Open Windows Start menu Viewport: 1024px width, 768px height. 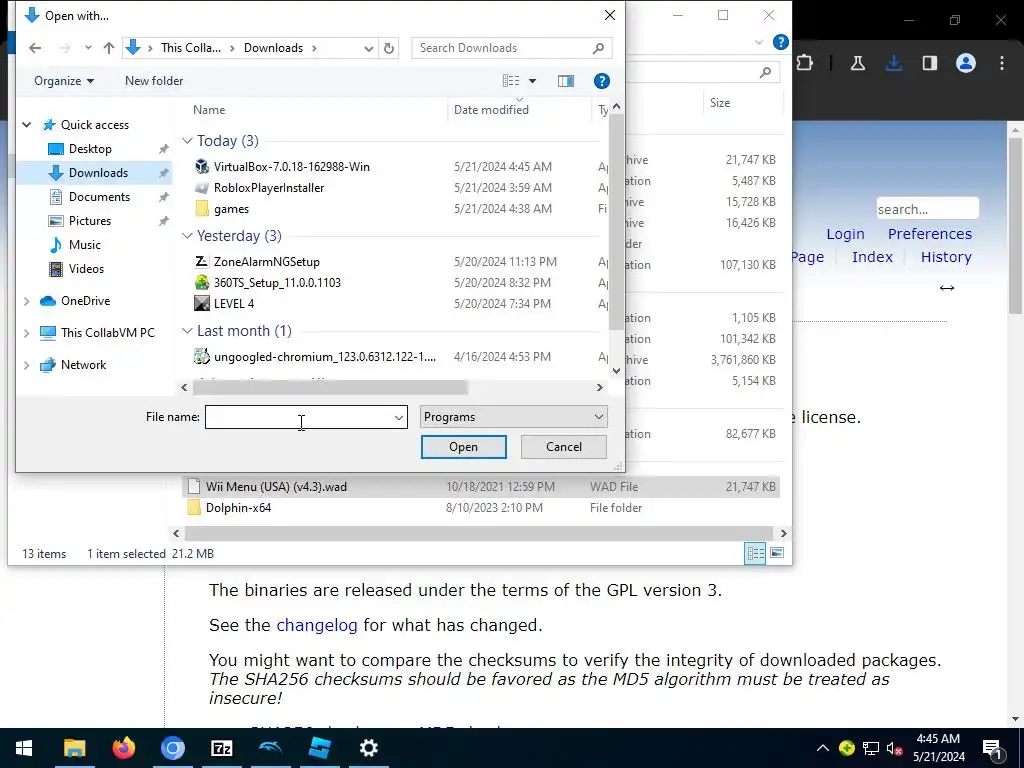click(24, 748)
